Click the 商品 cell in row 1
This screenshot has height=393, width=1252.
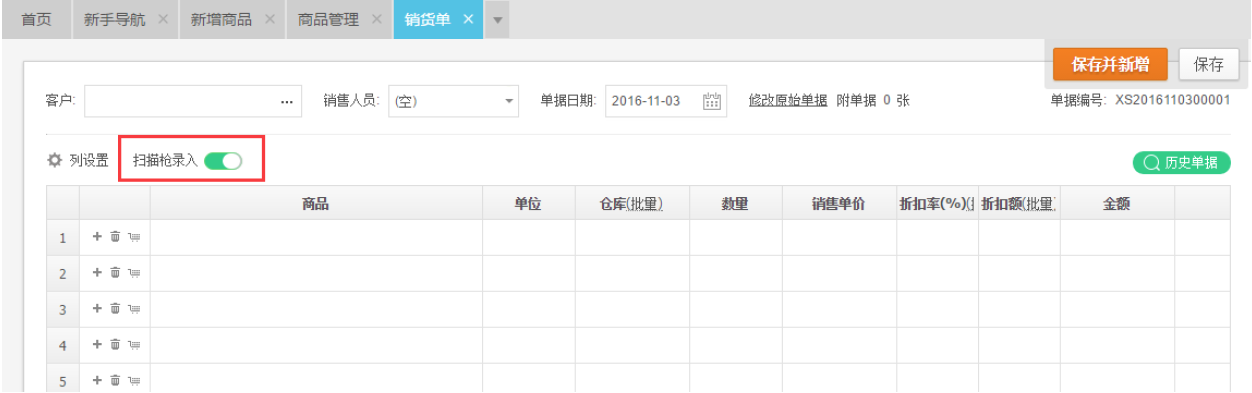click(316, 238)
